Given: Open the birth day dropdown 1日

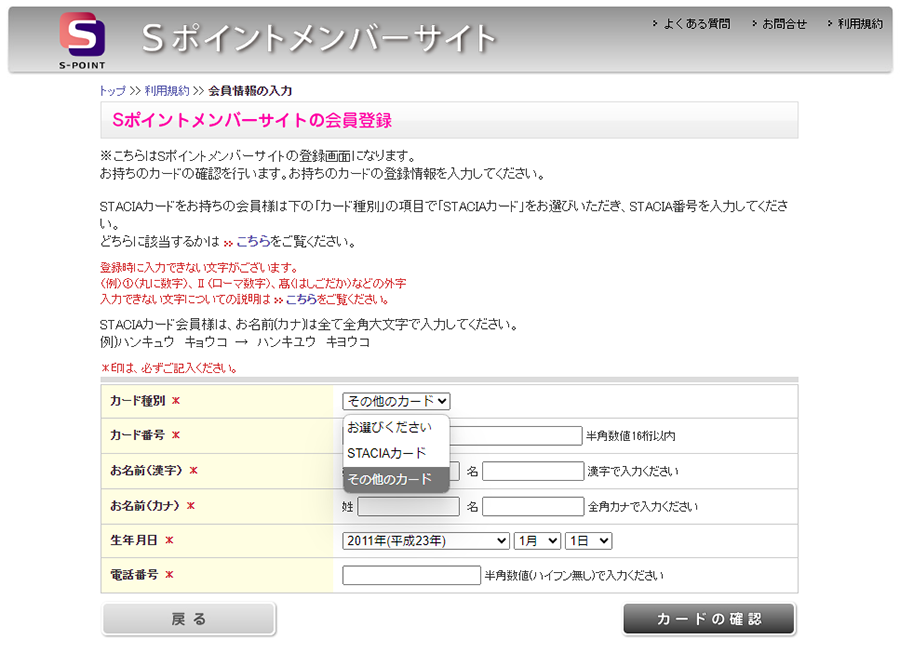Looking at the screenshot, I should [x=588, y=541].
